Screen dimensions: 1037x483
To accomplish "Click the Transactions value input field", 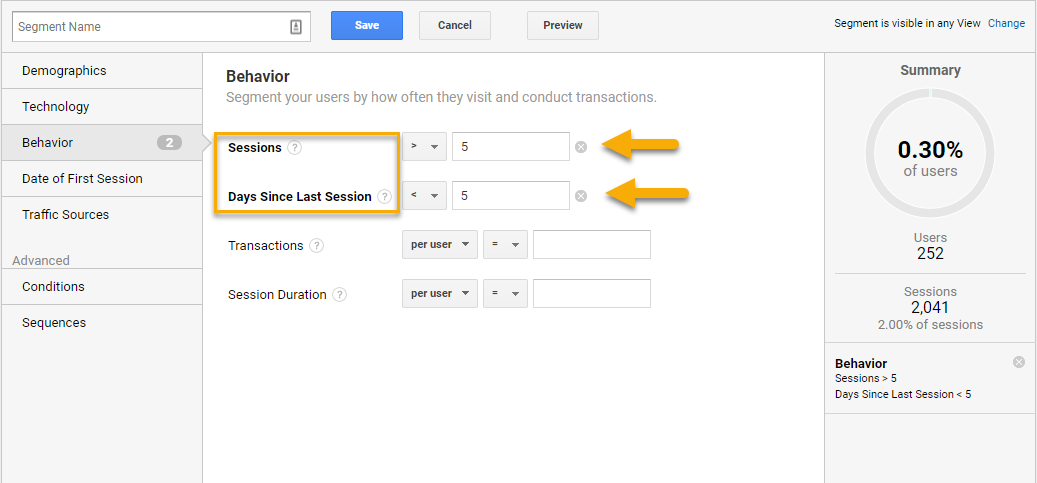I will pyautogui.click(x=592, y=245).
